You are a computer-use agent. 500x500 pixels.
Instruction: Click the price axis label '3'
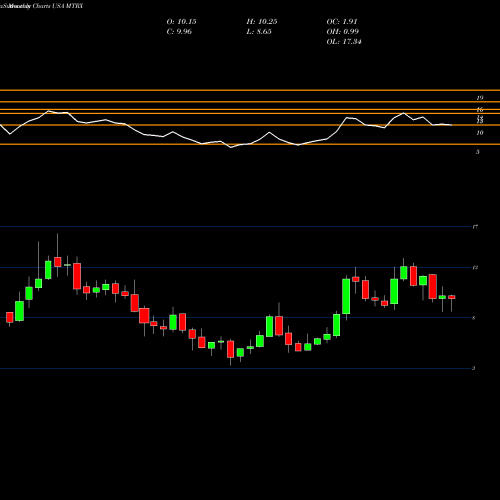click(474, 368)
